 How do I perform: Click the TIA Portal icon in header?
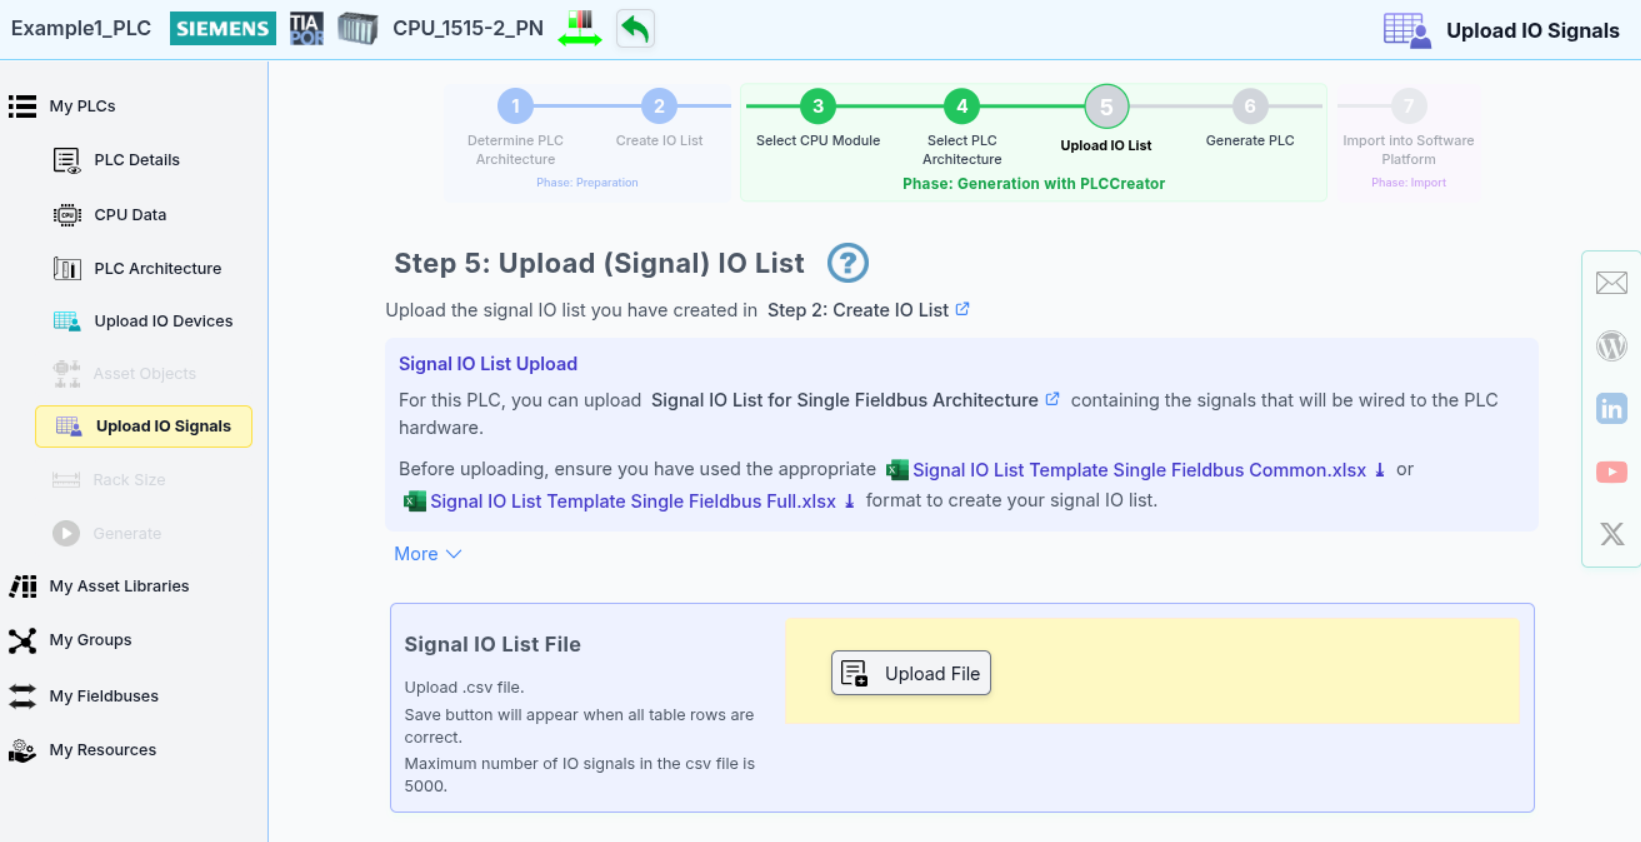(306, 29)
